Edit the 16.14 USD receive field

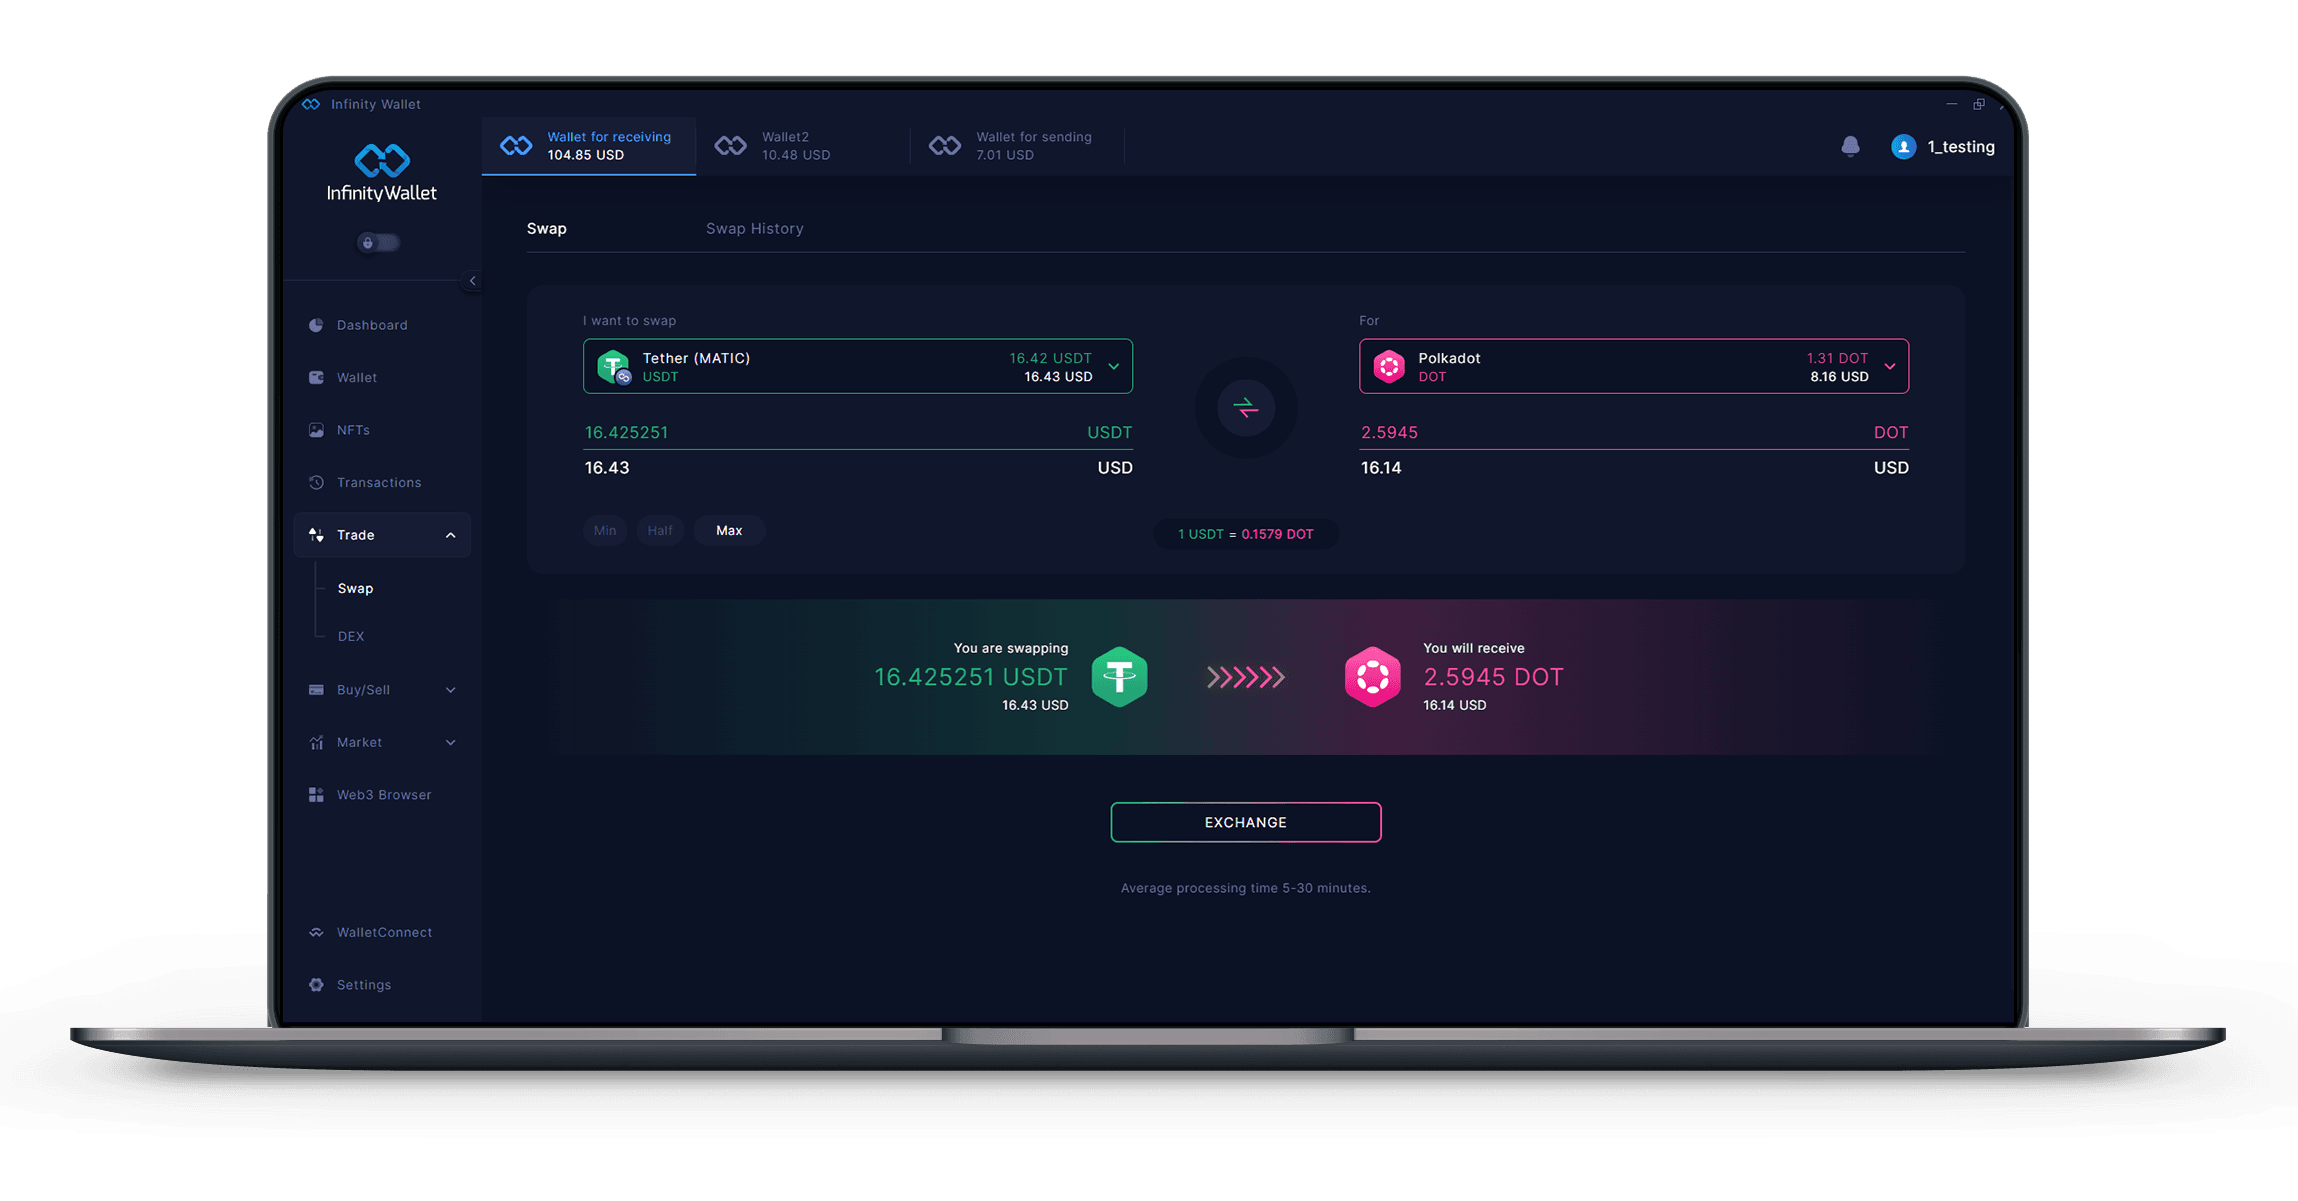click(1634, 468)
